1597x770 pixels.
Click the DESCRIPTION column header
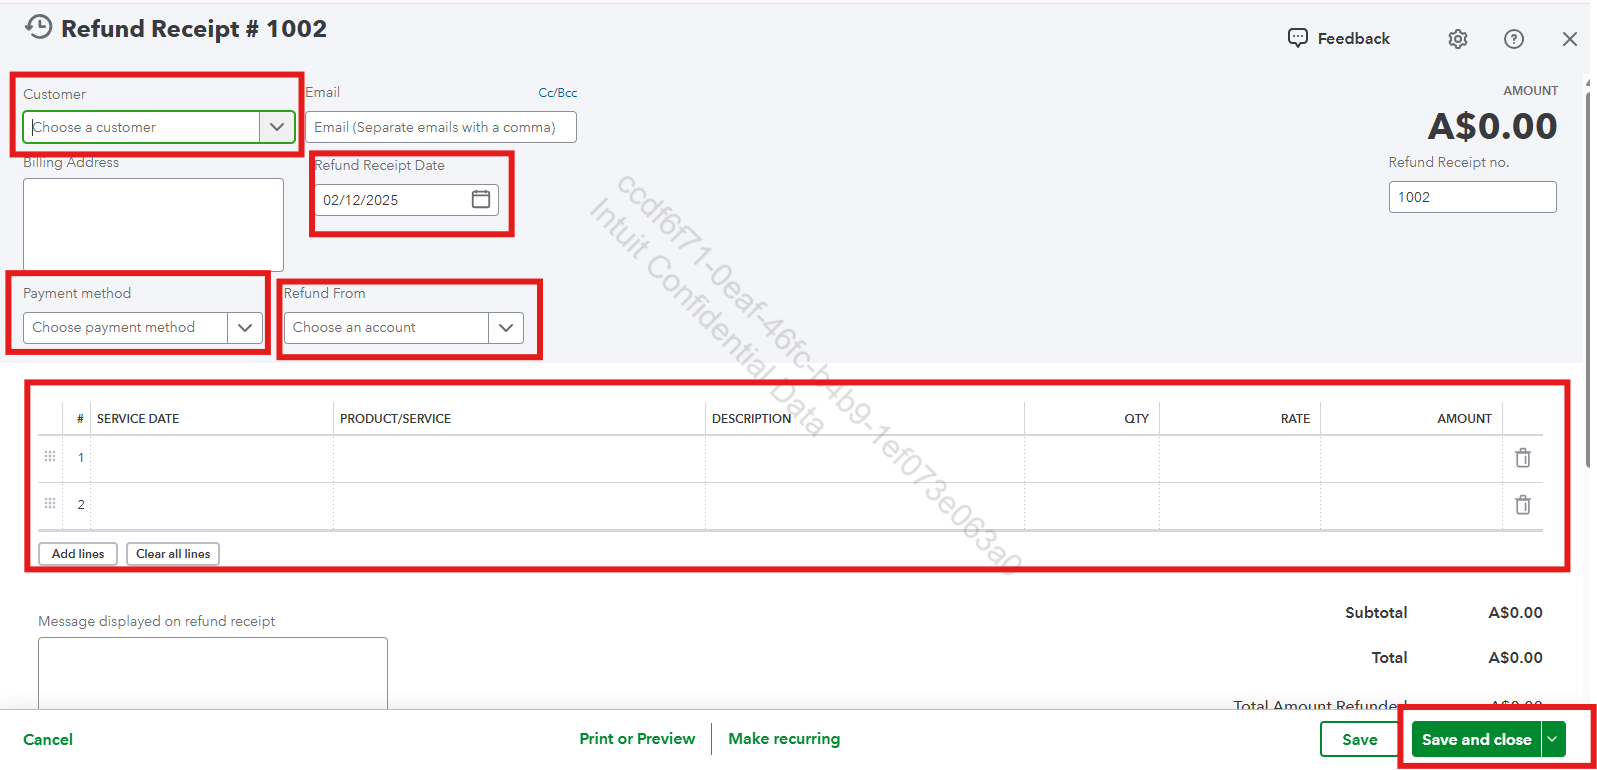click(751, 419)
